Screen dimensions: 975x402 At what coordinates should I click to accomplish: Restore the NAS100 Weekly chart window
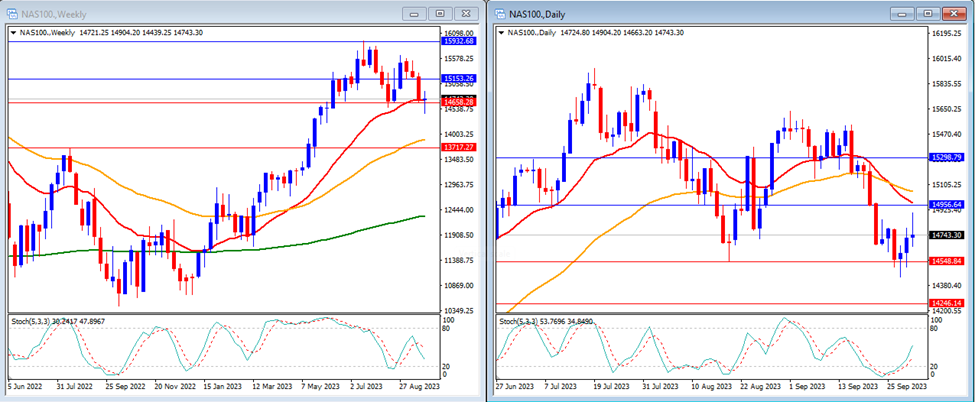point(440,14)
